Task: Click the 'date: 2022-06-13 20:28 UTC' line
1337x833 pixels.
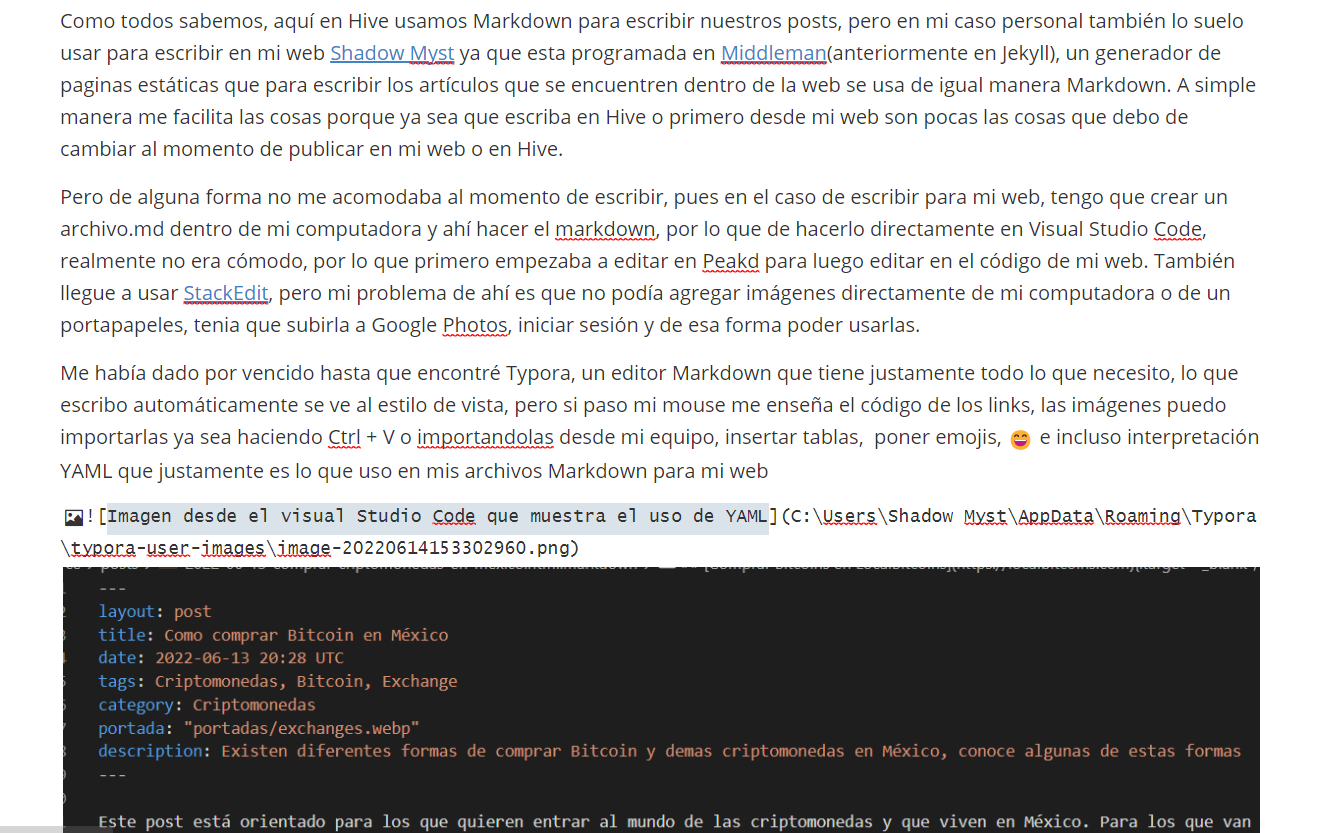Action: tap(221, 658)
